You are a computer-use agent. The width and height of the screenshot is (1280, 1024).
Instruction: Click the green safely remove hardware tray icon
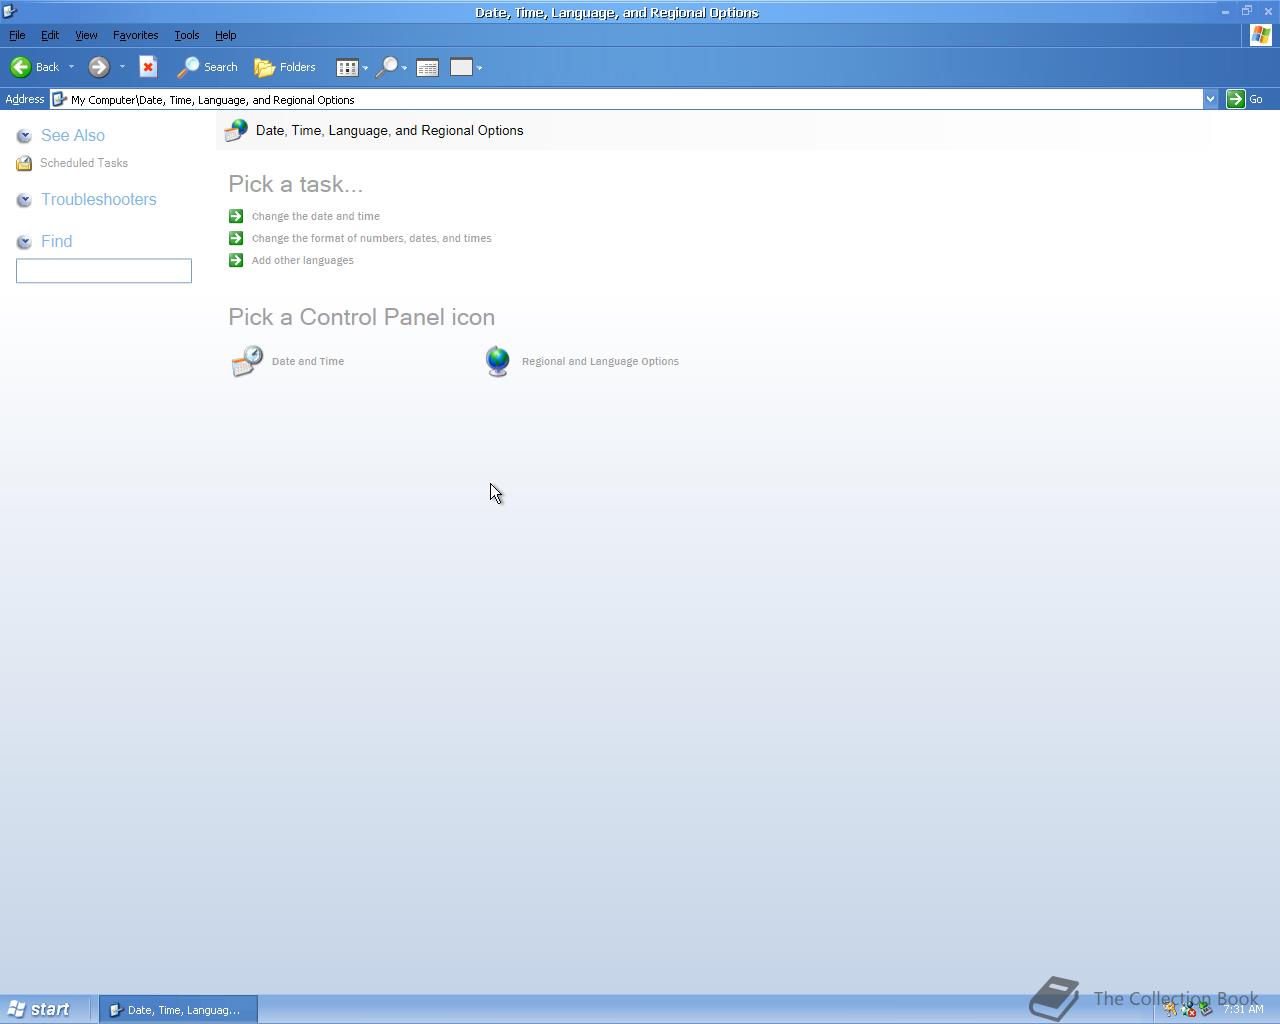tap(1205, 1010)
